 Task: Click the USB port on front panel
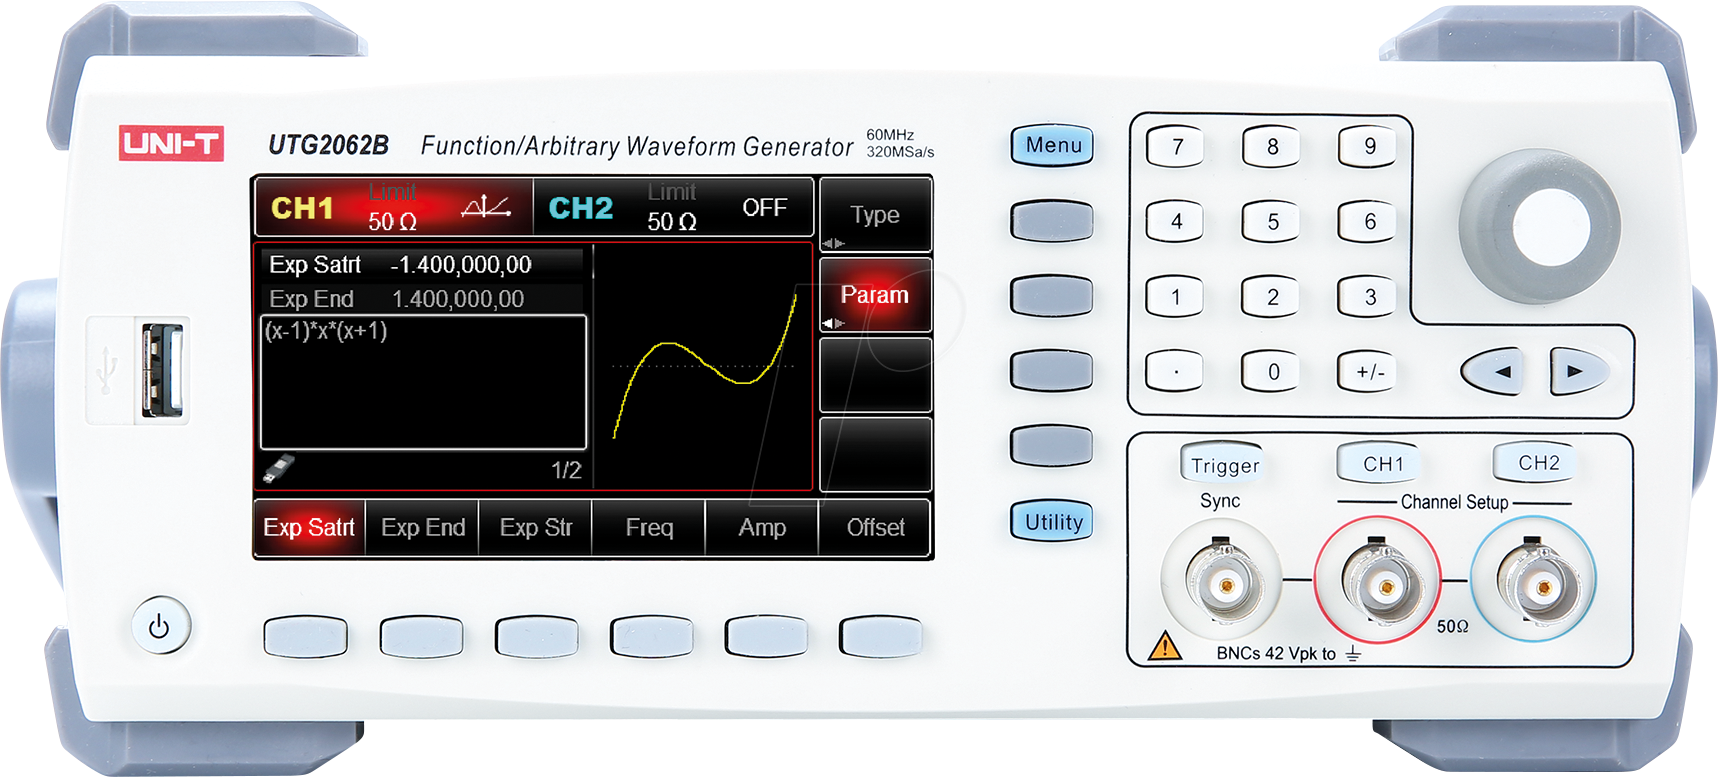pyautogui.click(x=161, y=370)
